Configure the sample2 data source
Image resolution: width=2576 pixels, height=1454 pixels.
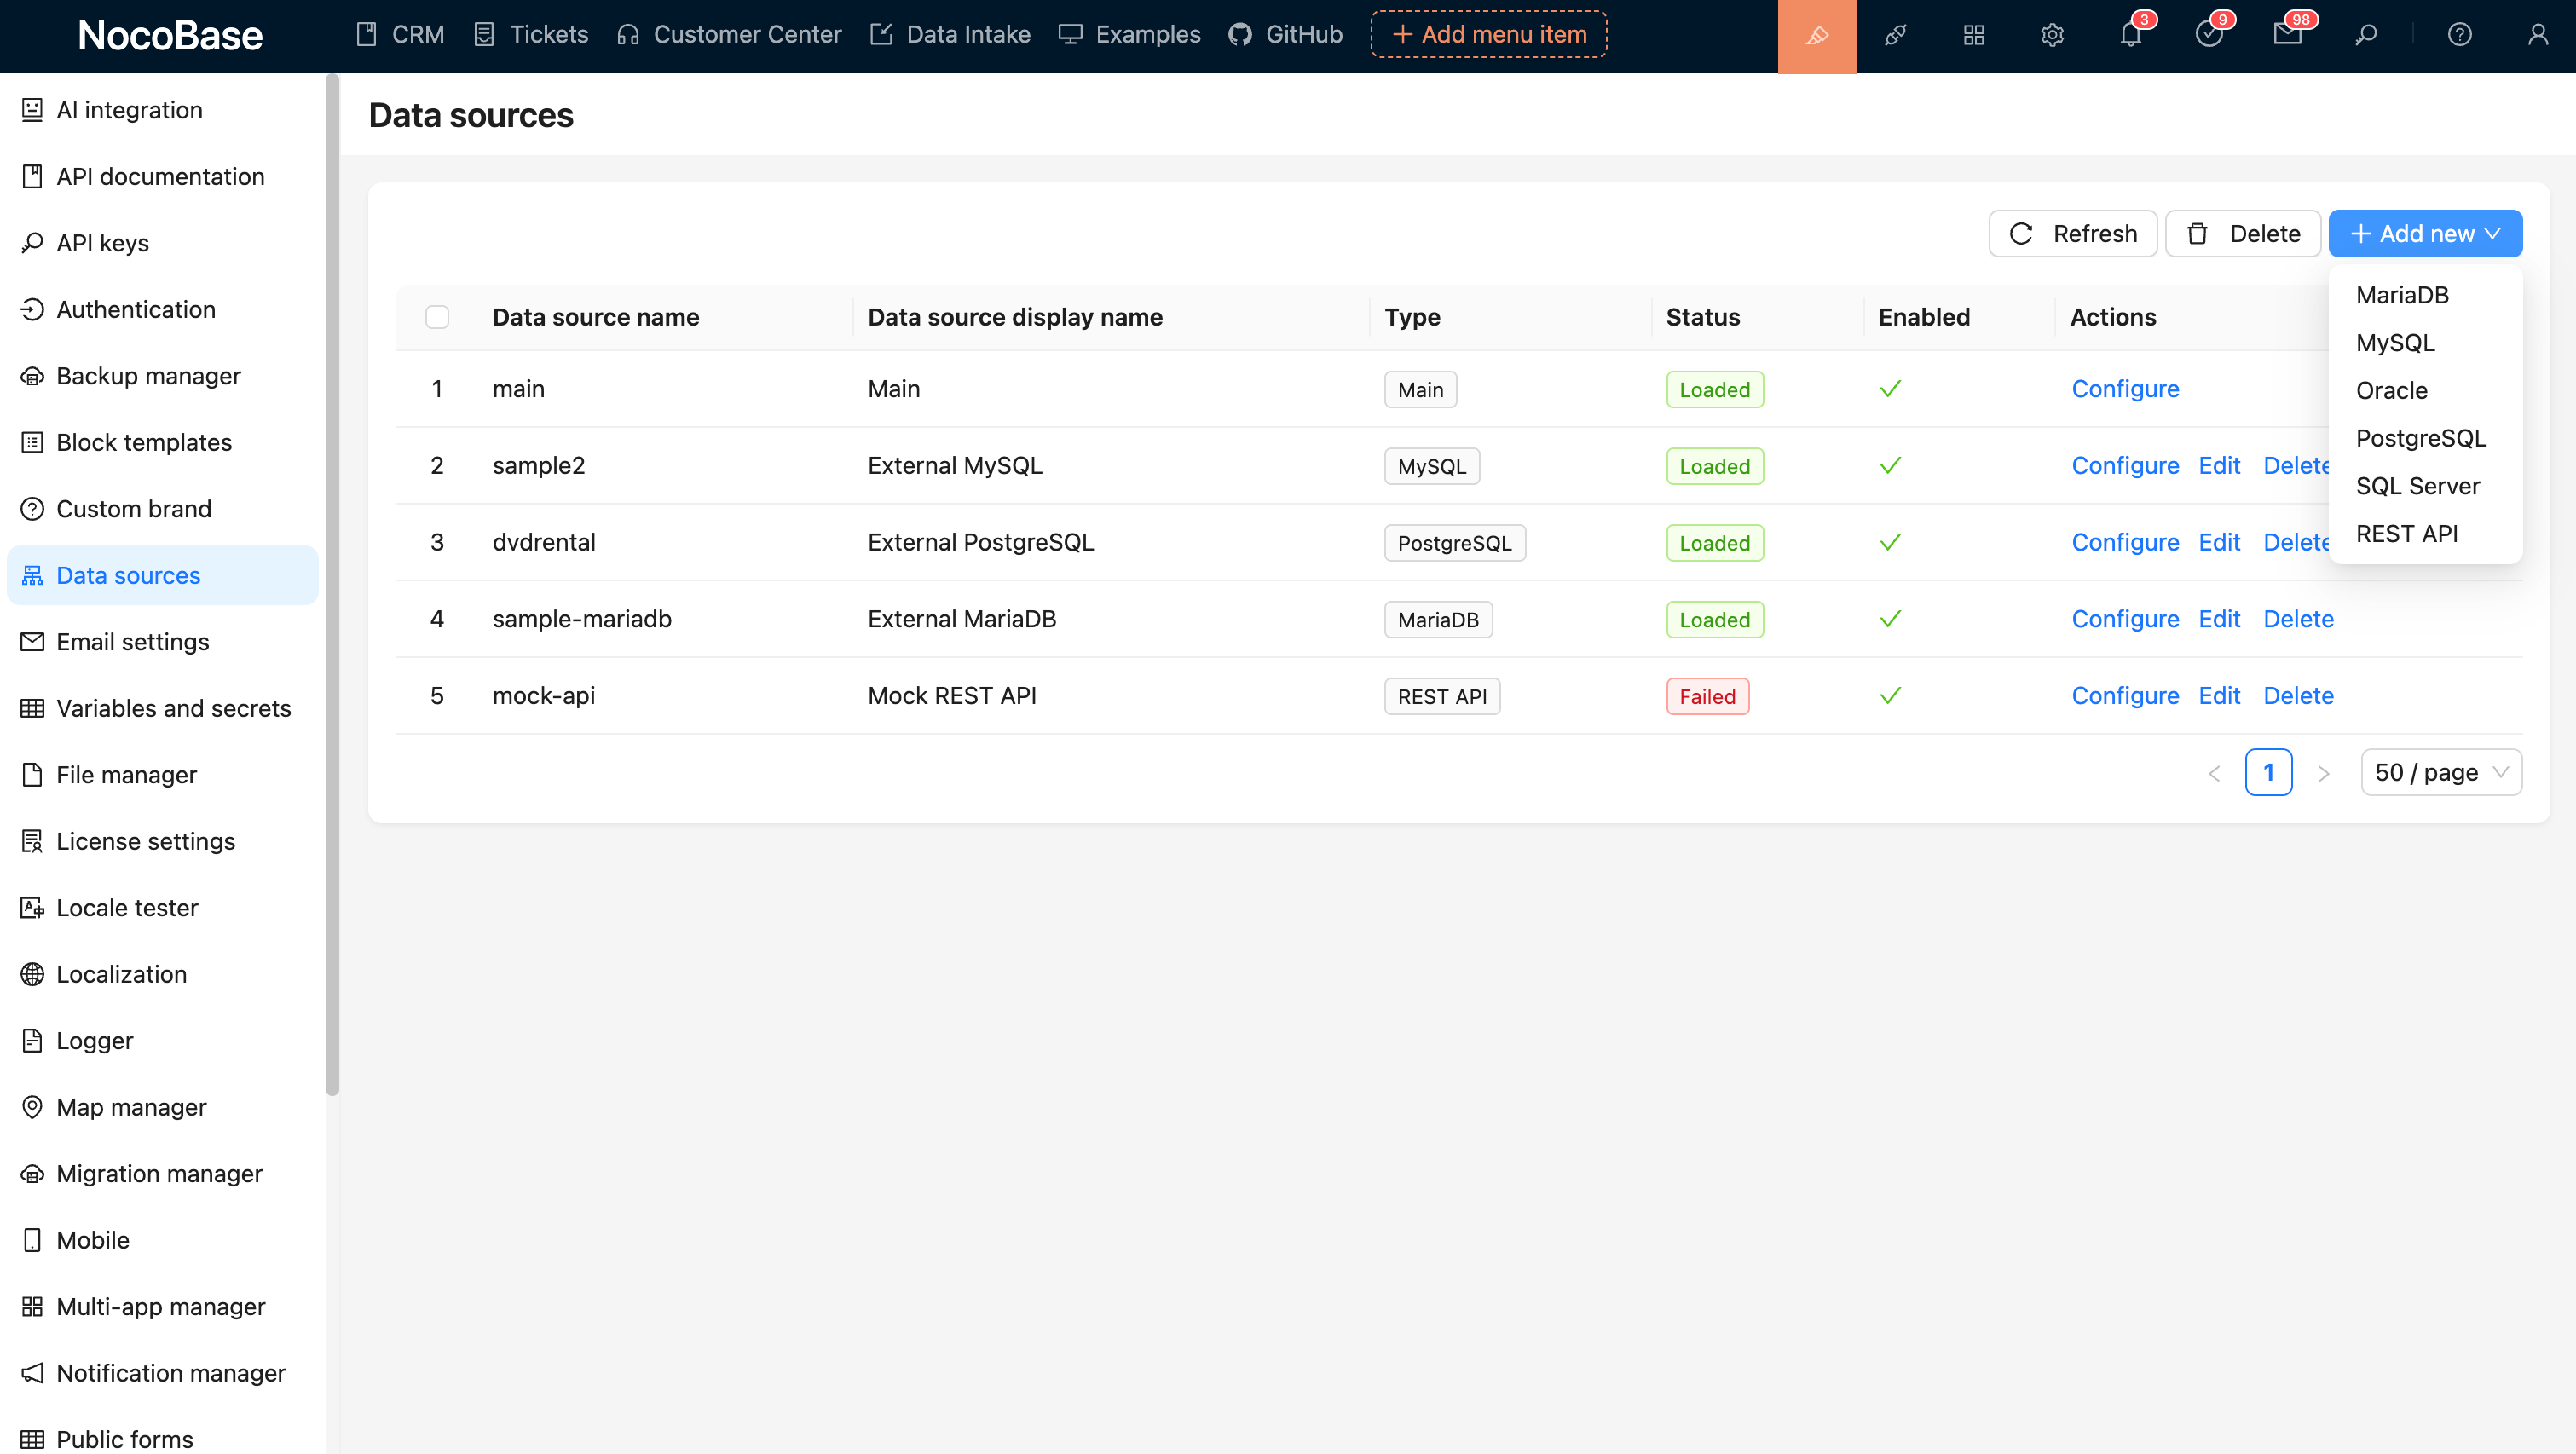tap(2125, 466)
